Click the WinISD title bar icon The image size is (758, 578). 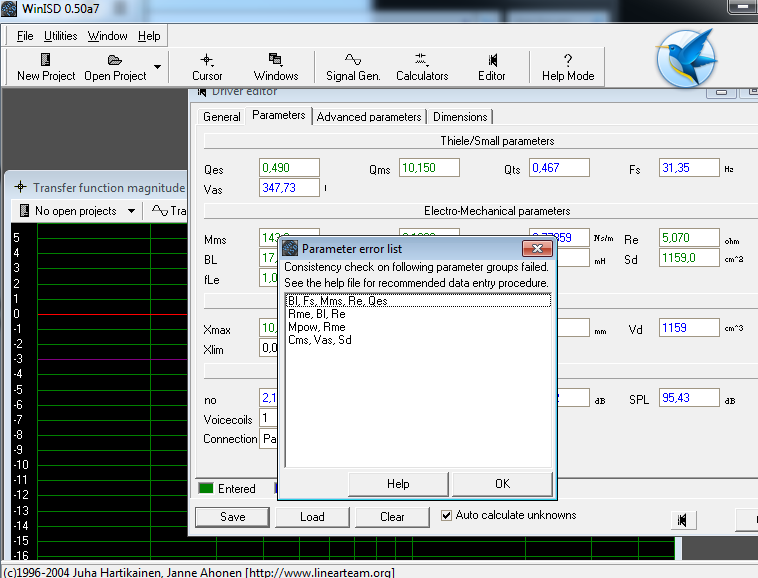coord(9,8)
